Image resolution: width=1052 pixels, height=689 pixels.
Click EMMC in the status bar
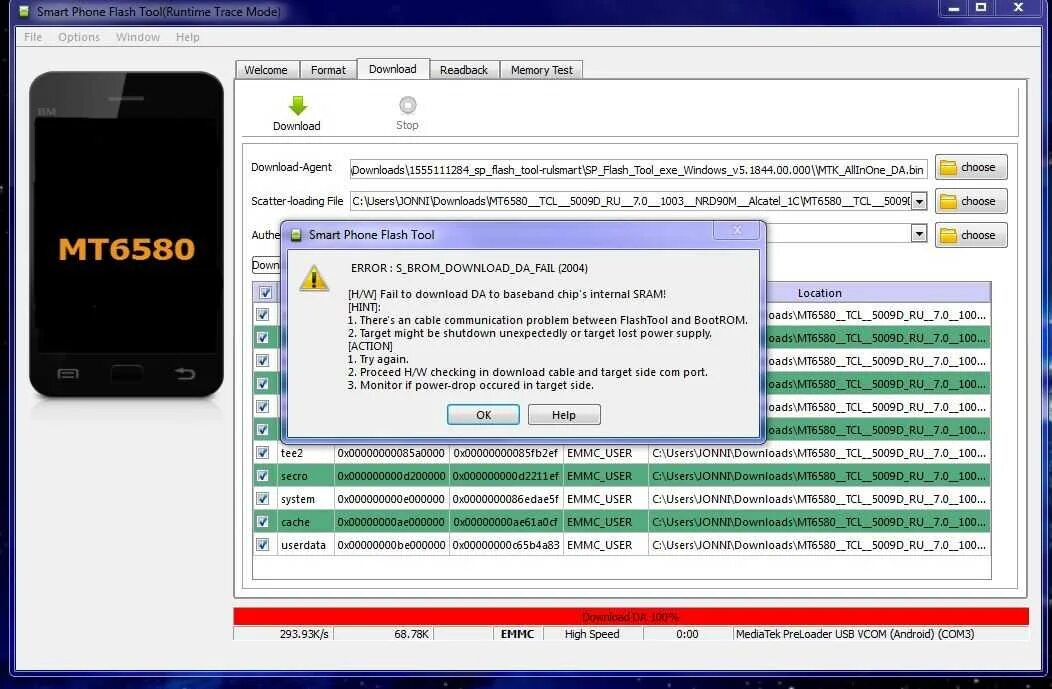coord(517,634)
